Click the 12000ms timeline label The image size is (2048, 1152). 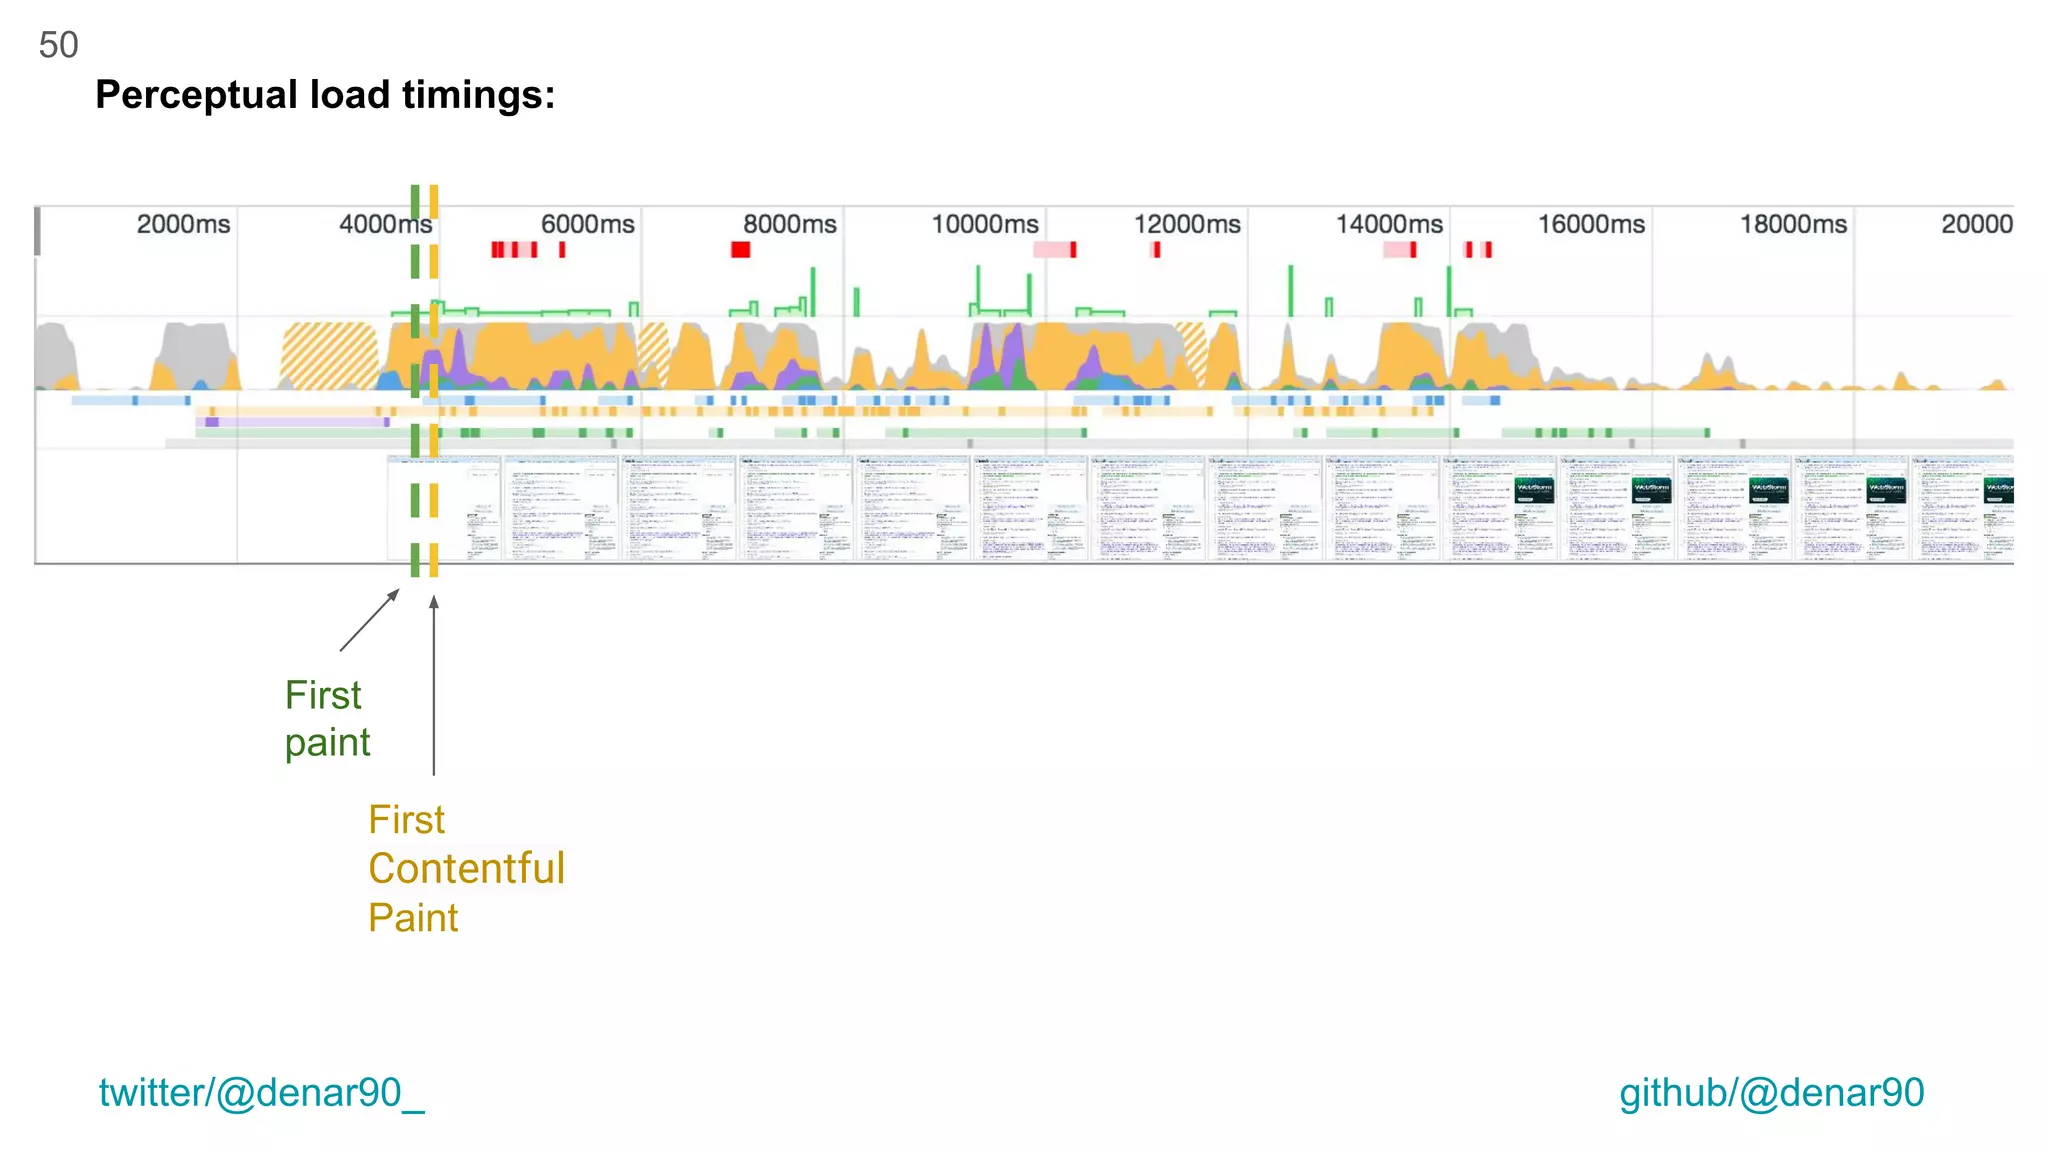[1187, 224]
